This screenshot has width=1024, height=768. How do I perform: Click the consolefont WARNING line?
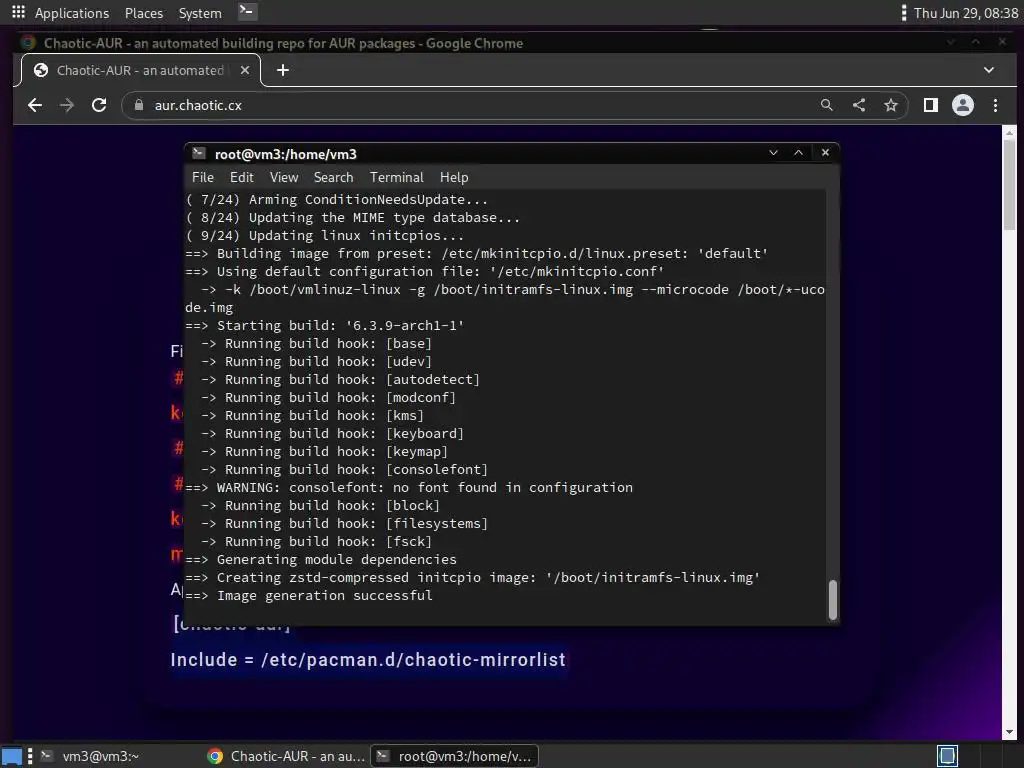coord(409,488)
